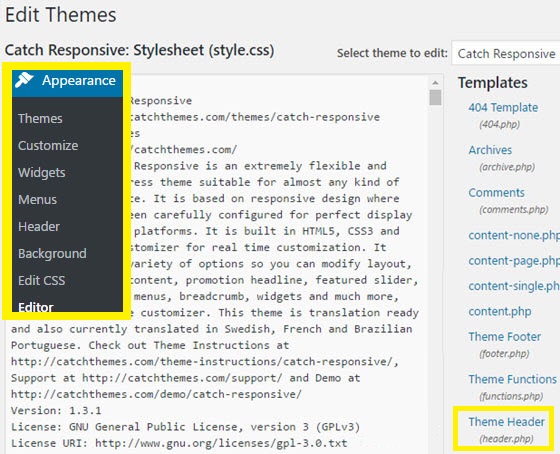The image size is (560, 454).
Task: Click the 'Select theme to edit:' label
Action: 392,53
